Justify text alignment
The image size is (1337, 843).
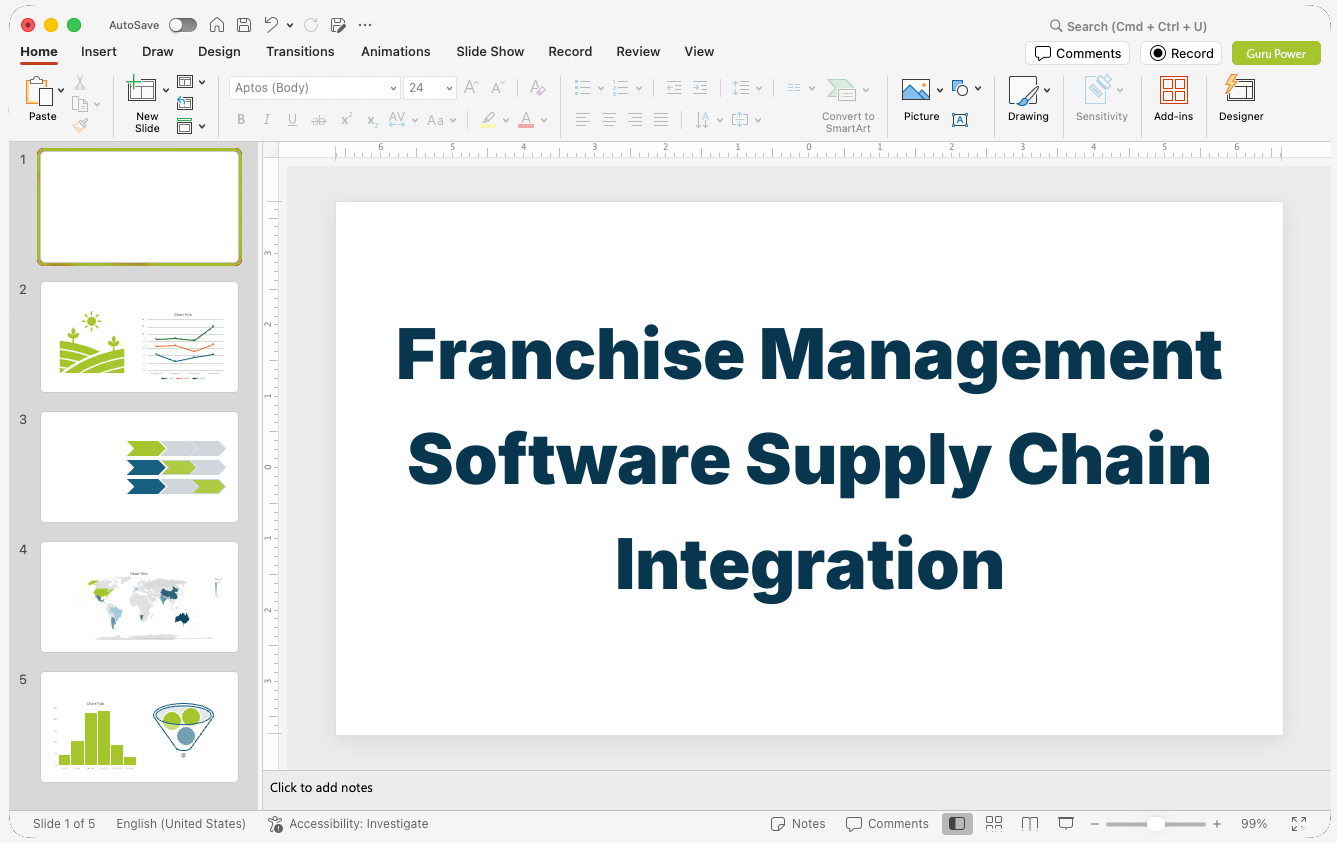pos(661,120)
